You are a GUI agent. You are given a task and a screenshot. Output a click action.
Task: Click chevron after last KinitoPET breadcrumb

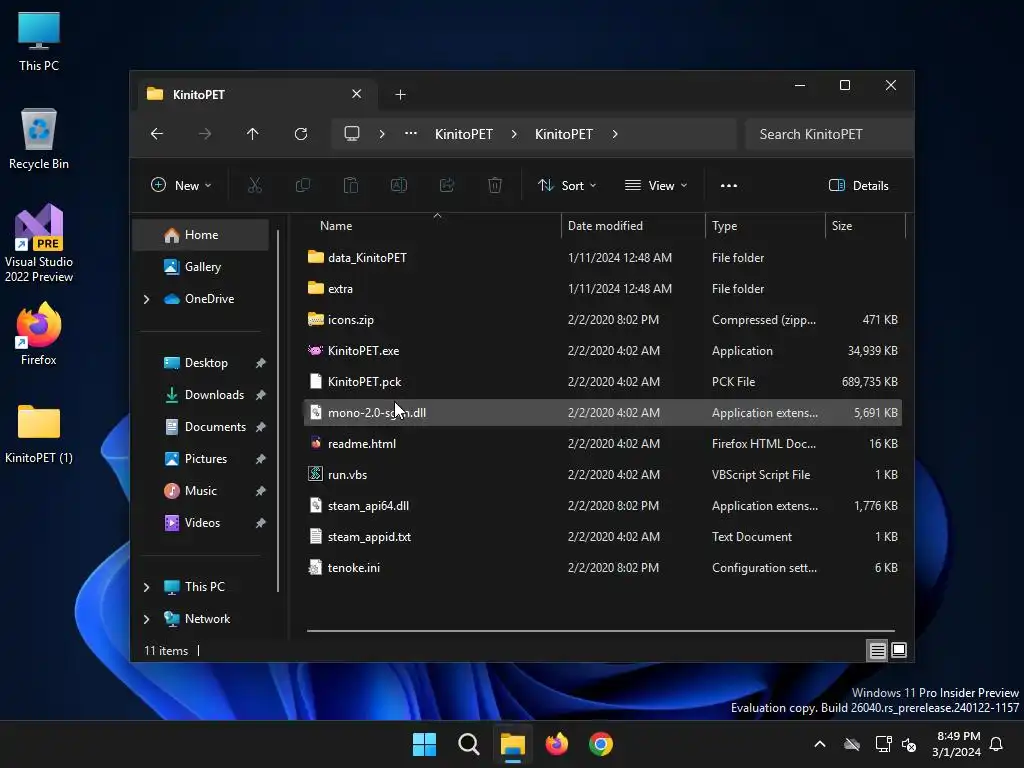615,134
